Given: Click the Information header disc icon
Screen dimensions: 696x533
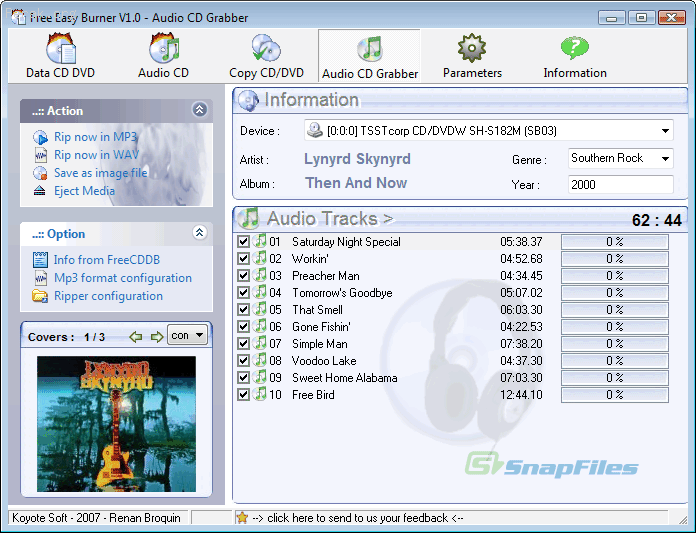Looking at the screenshot, I should (248, 100).
